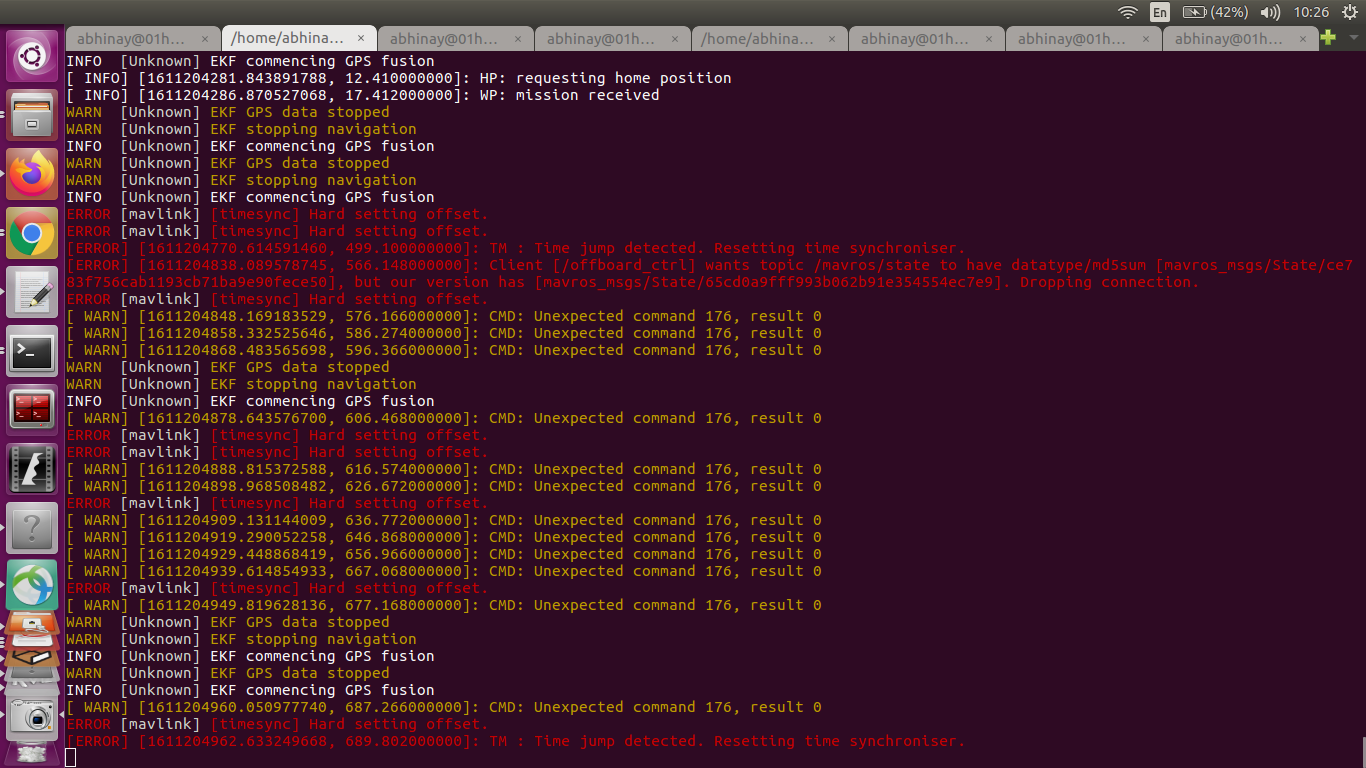Open the red Terminator launcher icon

pos(32,410)
